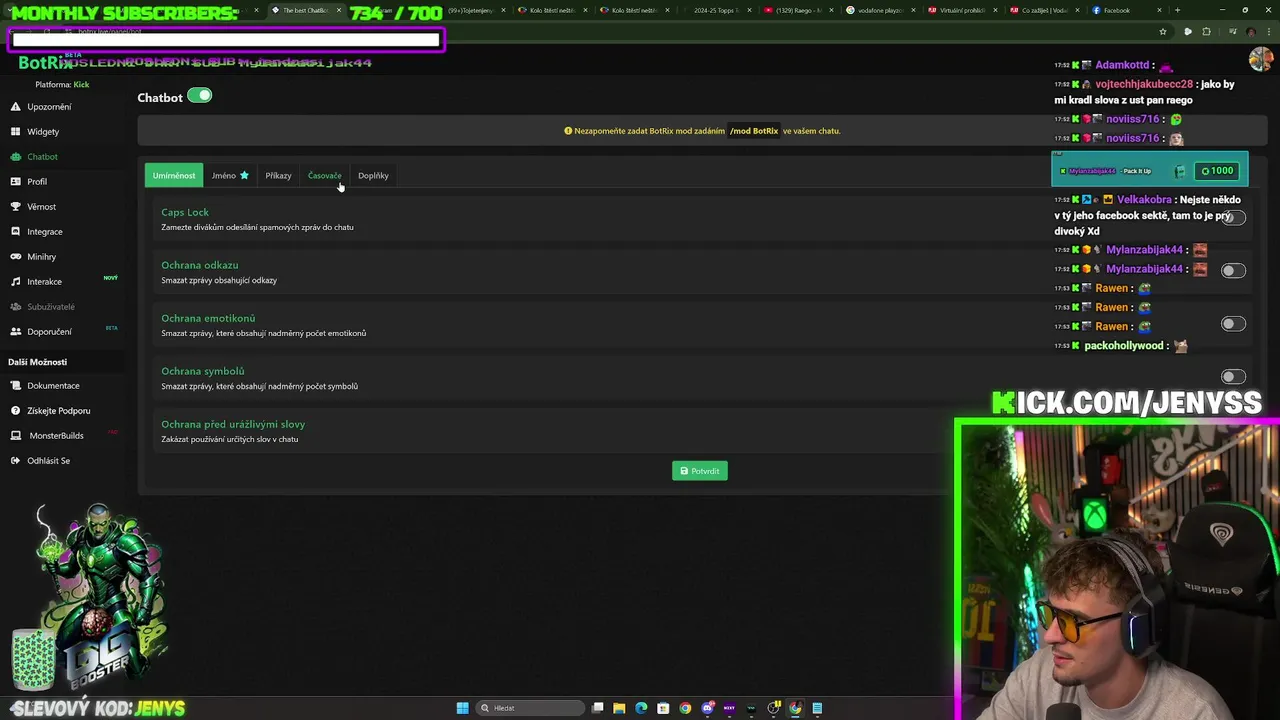Switch to the Časovače tab
Screen dimensions: 1280x720
pos(324,176)
